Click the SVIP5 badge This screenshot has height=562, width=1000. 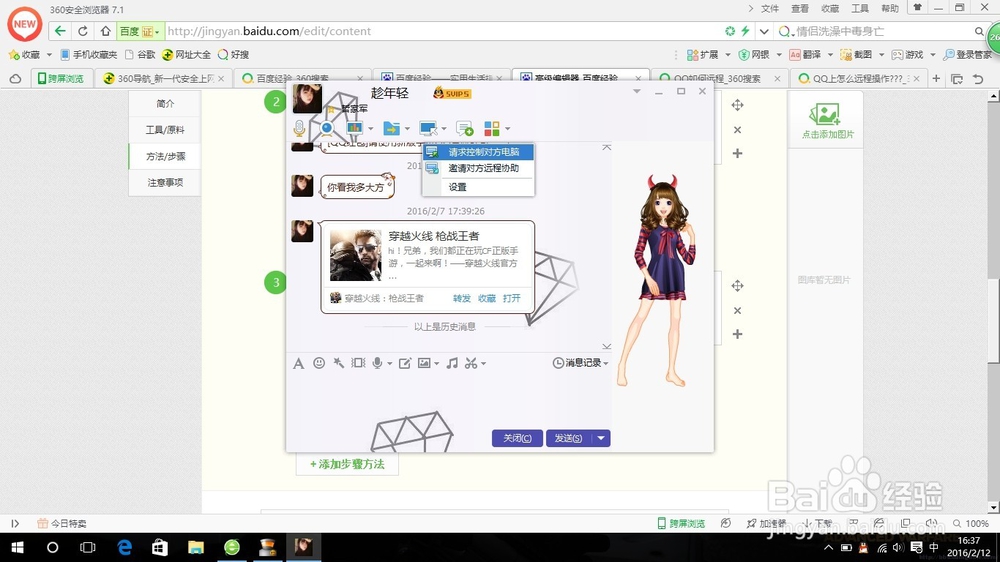[x=452, y=94]
